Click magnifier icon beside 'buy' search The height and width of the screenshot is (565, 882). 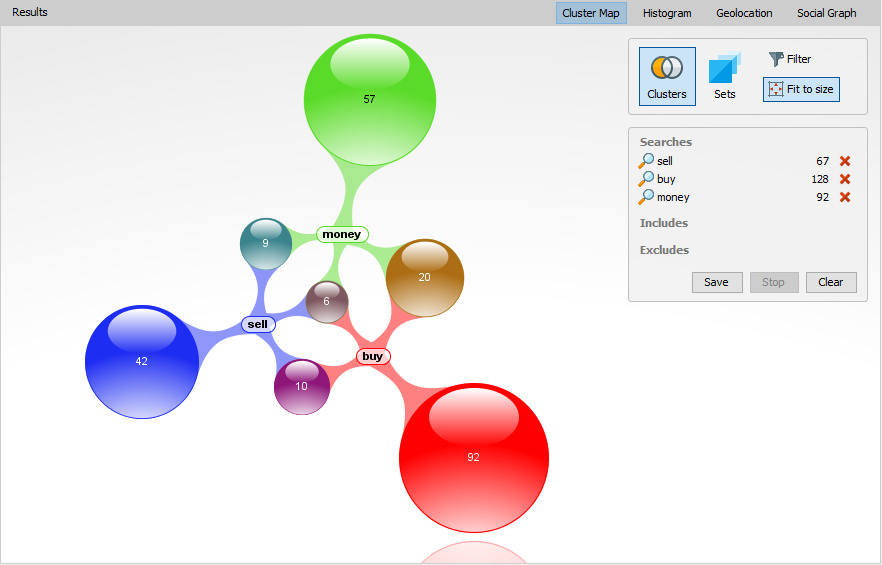tap(647, 179)
